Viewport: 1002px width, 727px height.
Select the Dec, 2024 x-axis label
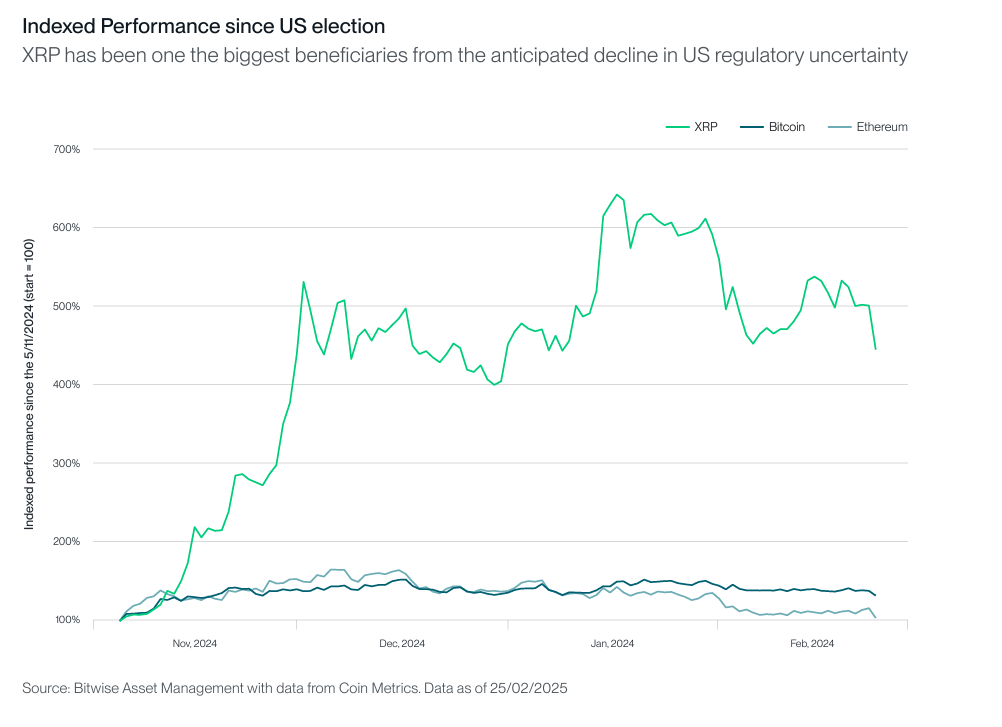(x=402, y=643)
